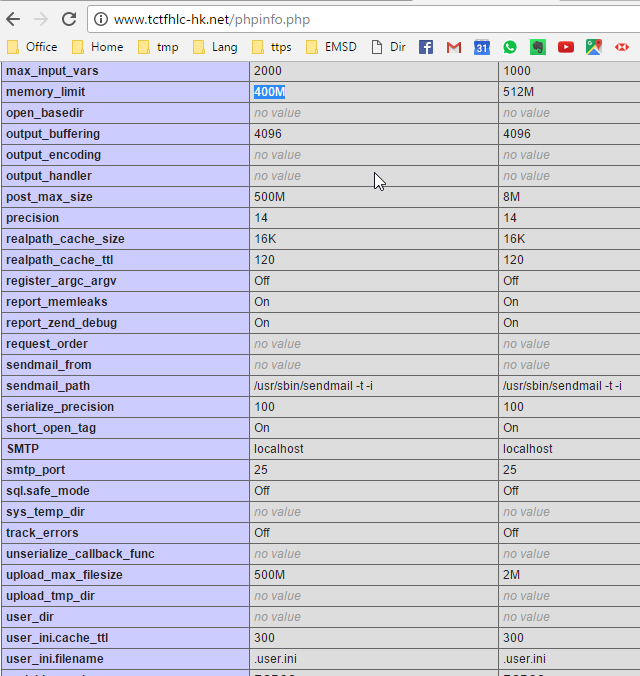Open the Facebook bookmark

(x=426, y=47)
